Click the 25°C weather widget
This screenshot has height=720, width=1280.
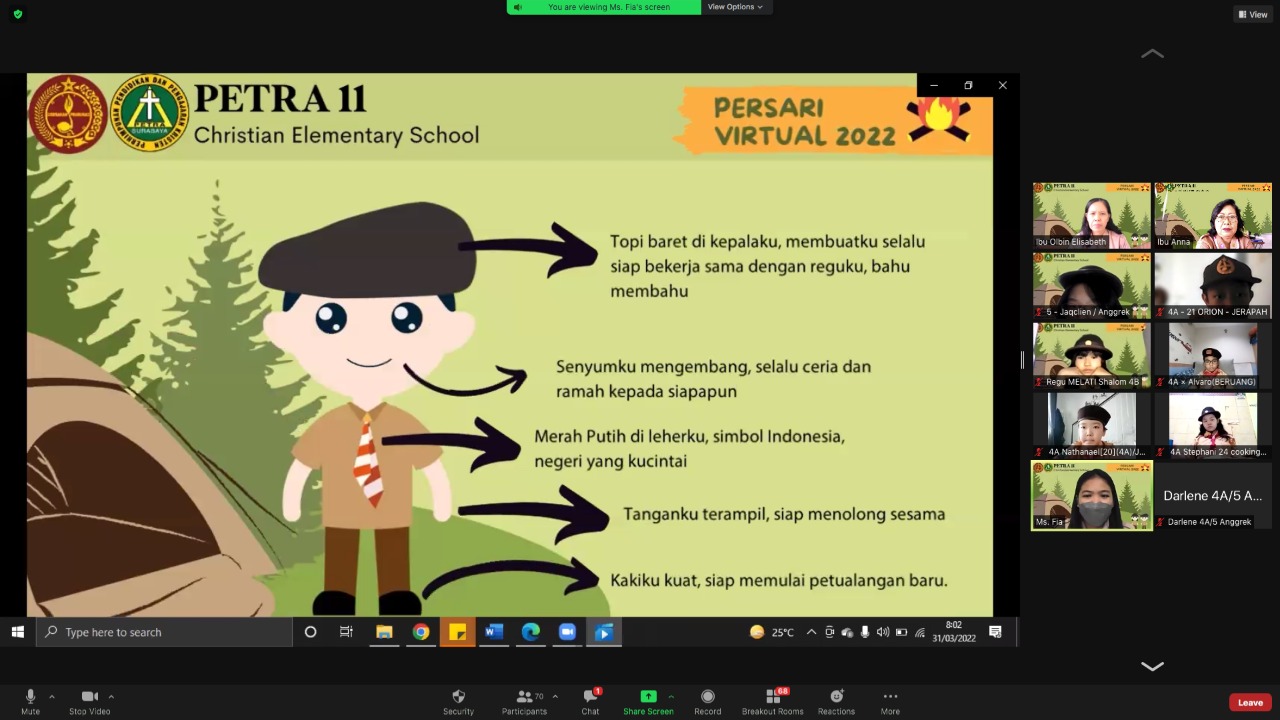(772, 632)
